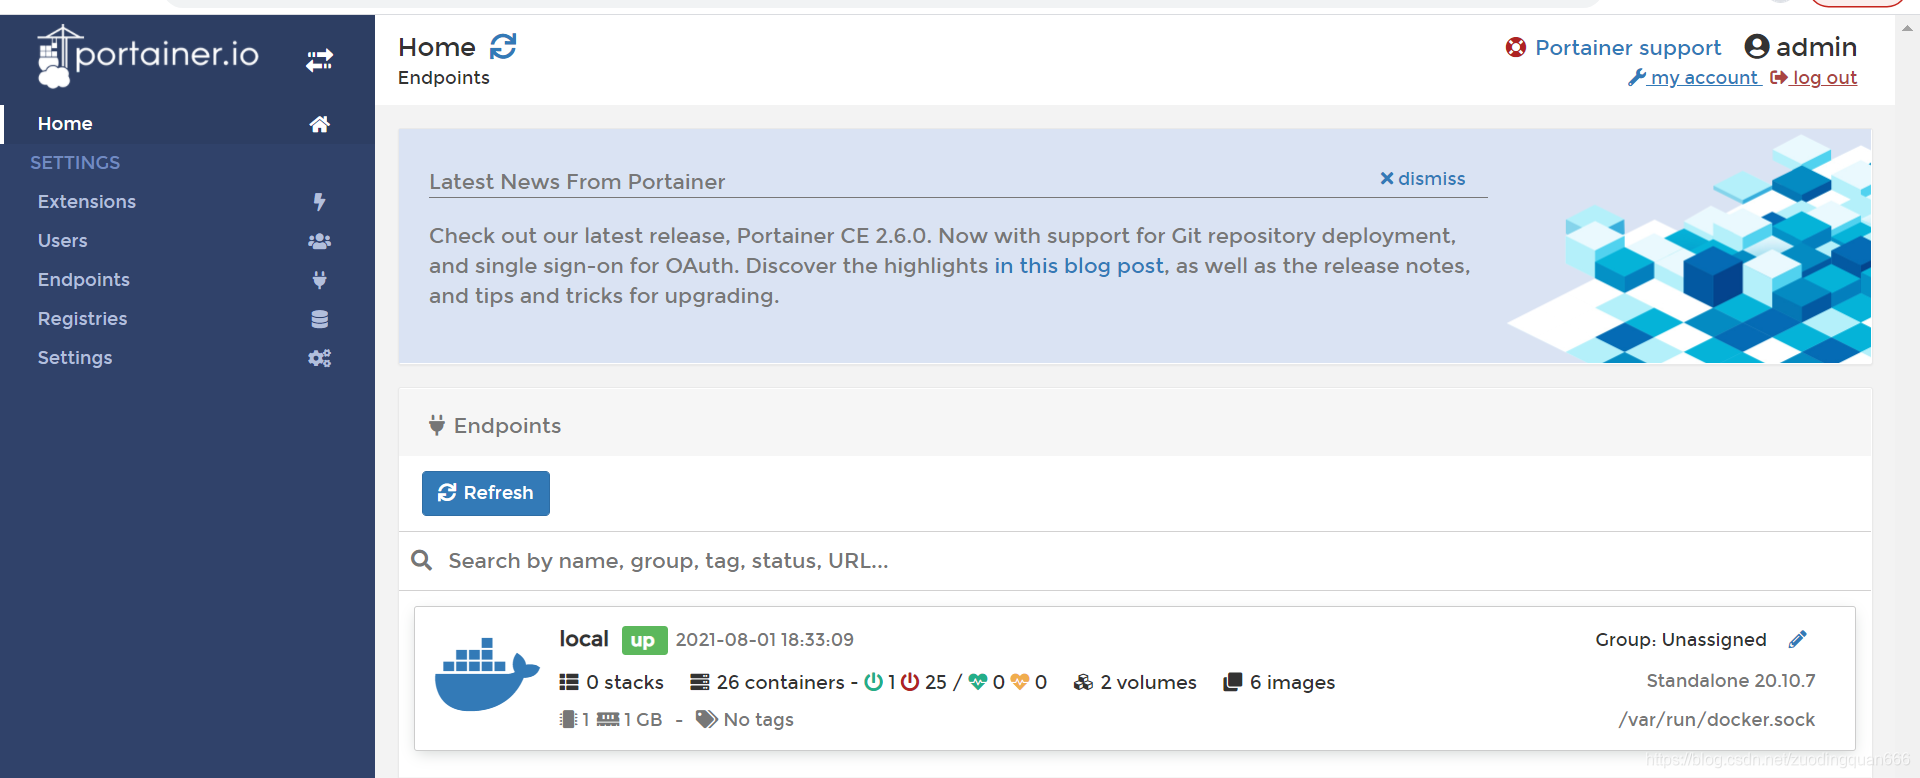Open the local endpoint name

click(584, 639)
